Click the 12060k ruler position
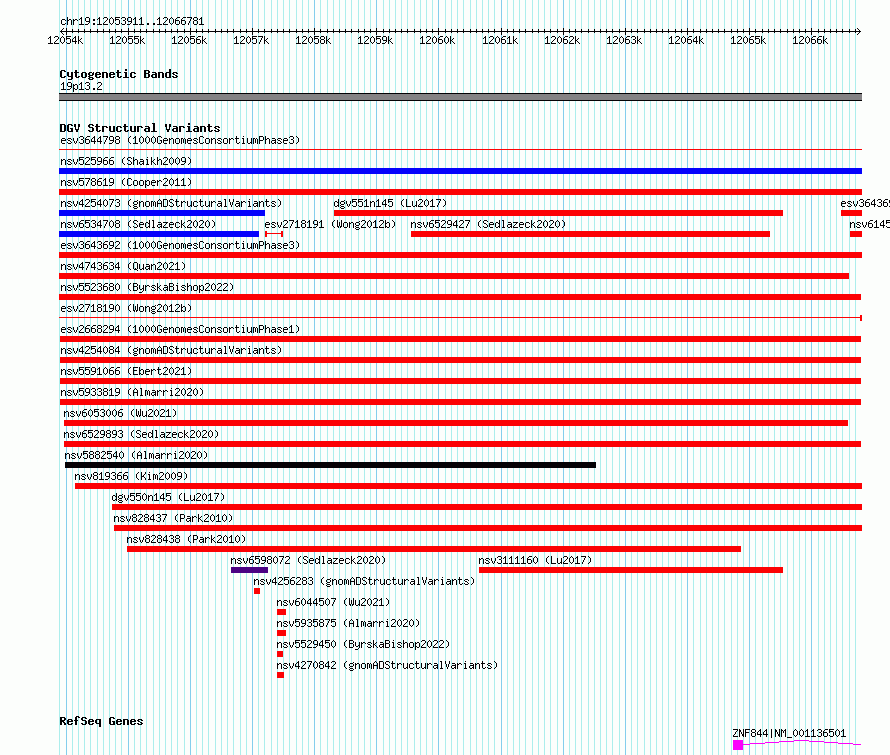Image resolution: width=890 pixels, height=755 pixels. coord(437,40)
